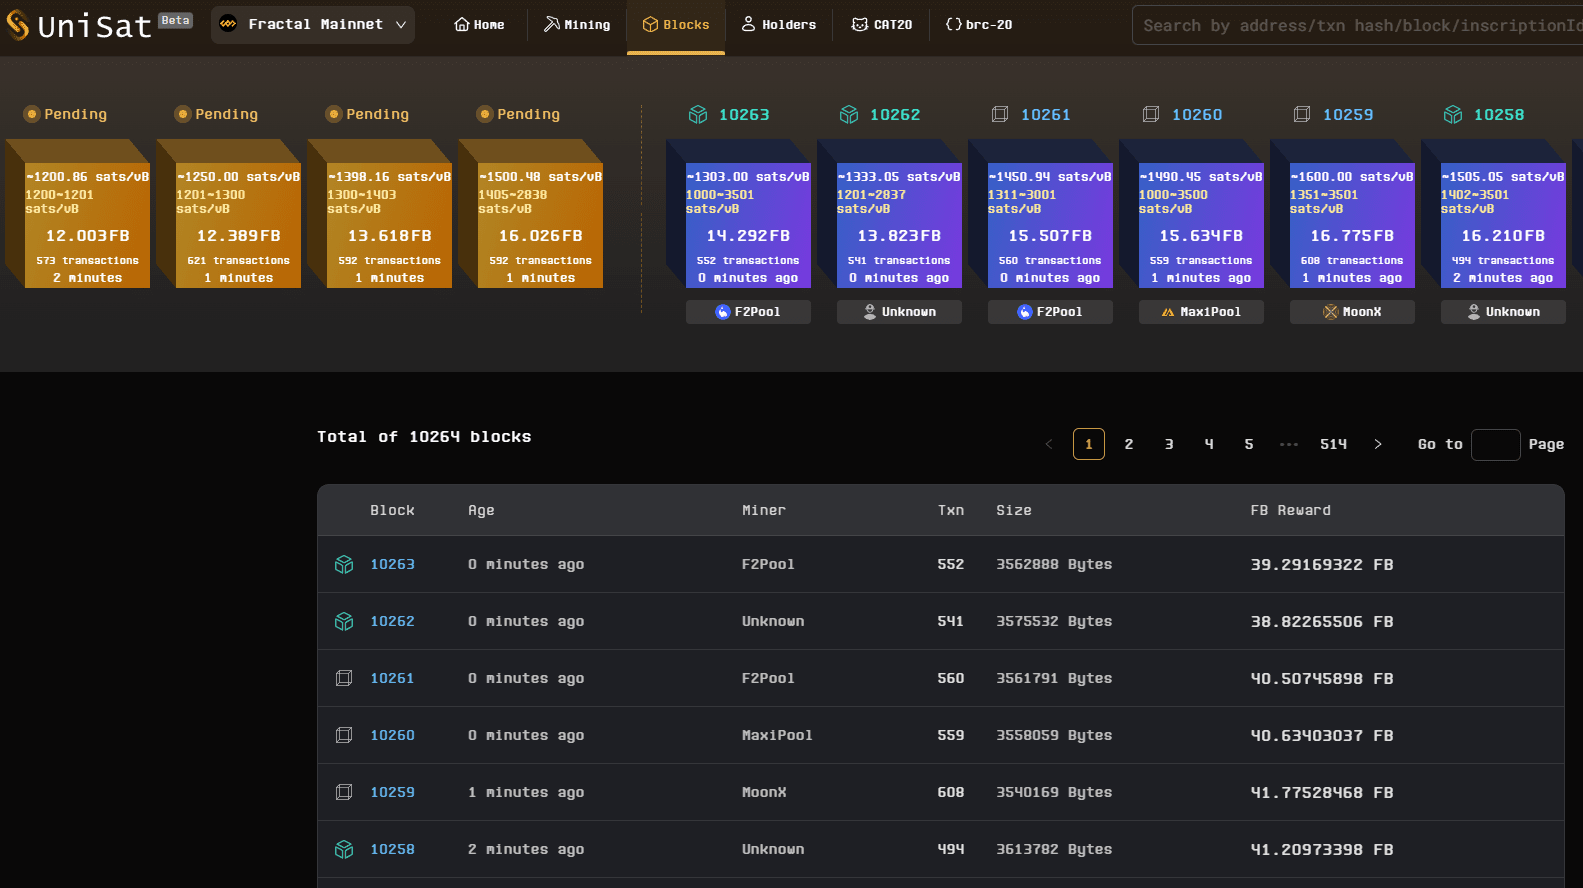The height and width of the screenshot is (888, 1583).
Task: Select page 3 in pagination
Action: (1169, 444)
